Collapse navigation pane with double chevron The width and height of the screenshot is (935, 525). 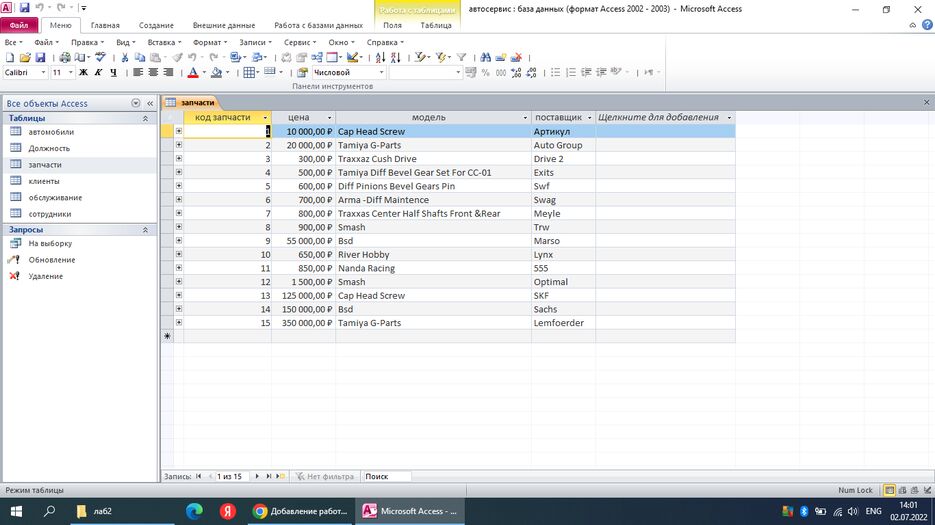tap(150, 103)
